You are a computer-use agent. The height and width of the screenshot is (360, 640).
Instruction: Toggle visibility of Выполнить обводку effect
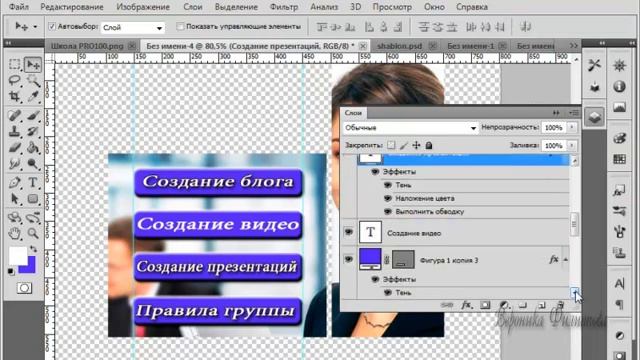coord(388,212)
